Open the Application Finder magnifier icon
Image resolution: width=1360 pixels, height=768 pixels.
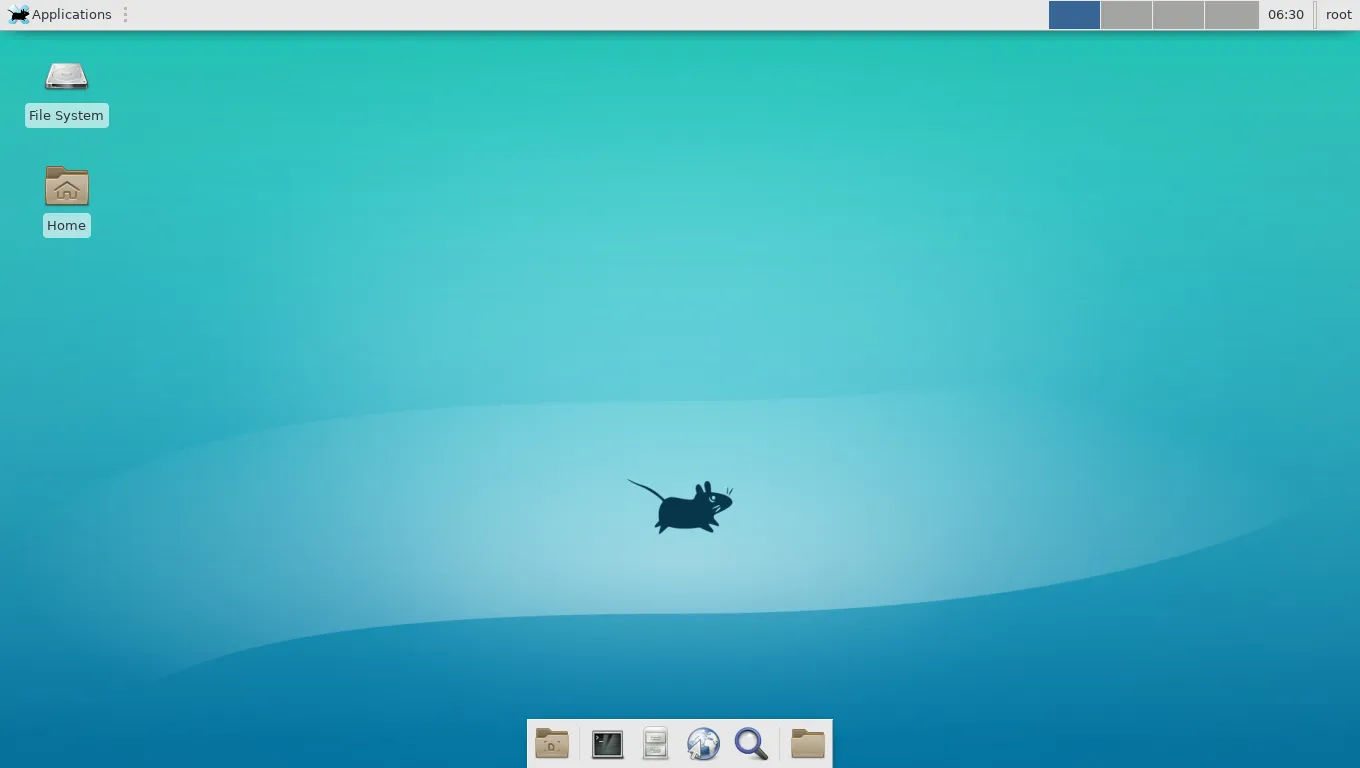coord(751,743)
